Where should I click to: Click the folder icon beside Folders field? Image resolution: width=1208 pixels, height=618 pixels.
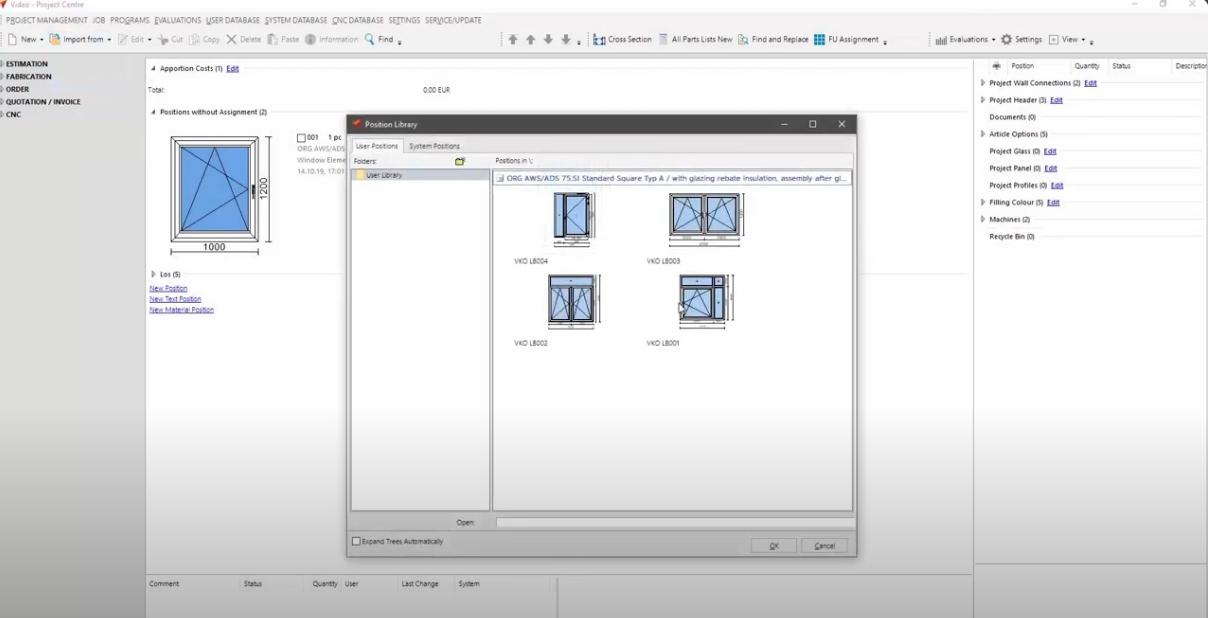[460, 160]
